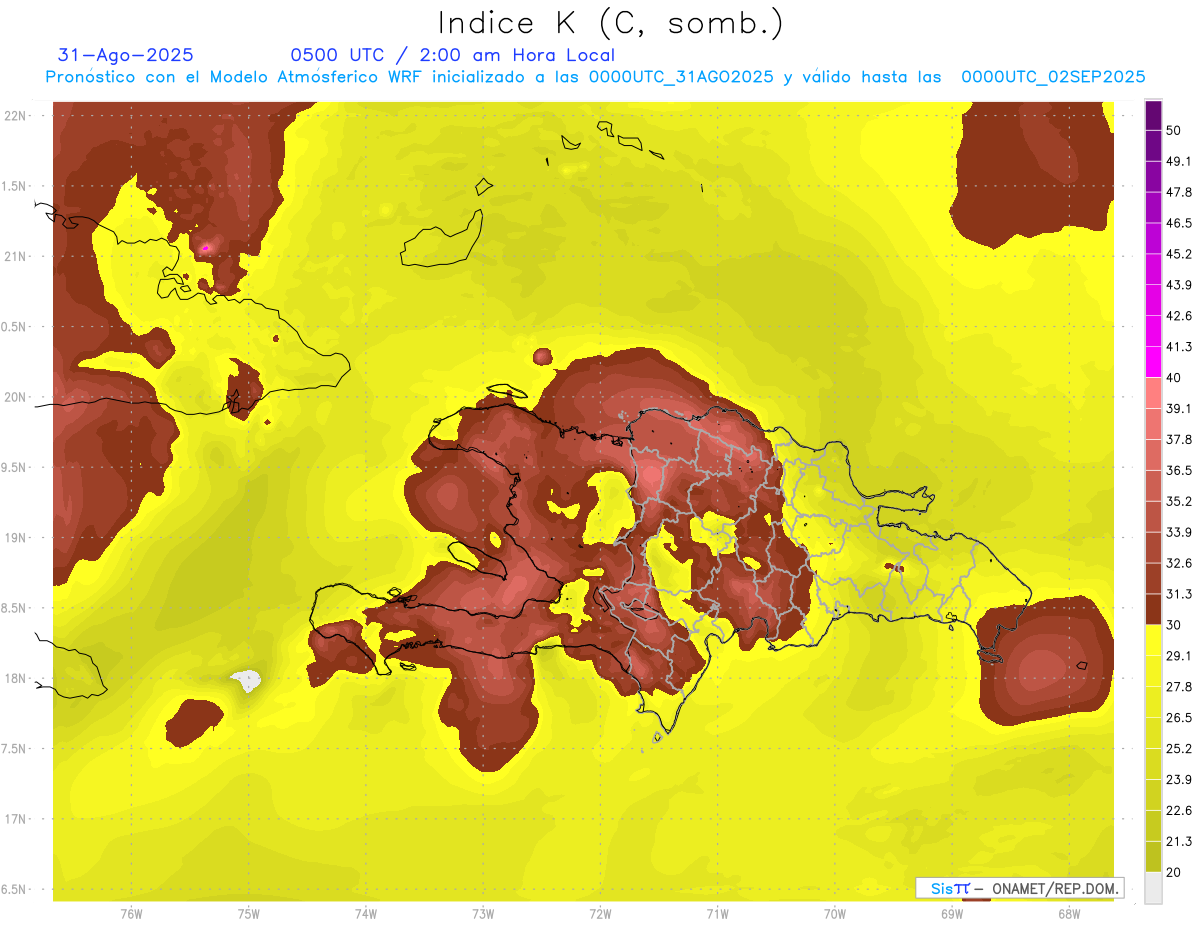The height and width of the screenshot is (927, 1200).
Task: Click the colorbar value "23.9"
Action: 1179,779
